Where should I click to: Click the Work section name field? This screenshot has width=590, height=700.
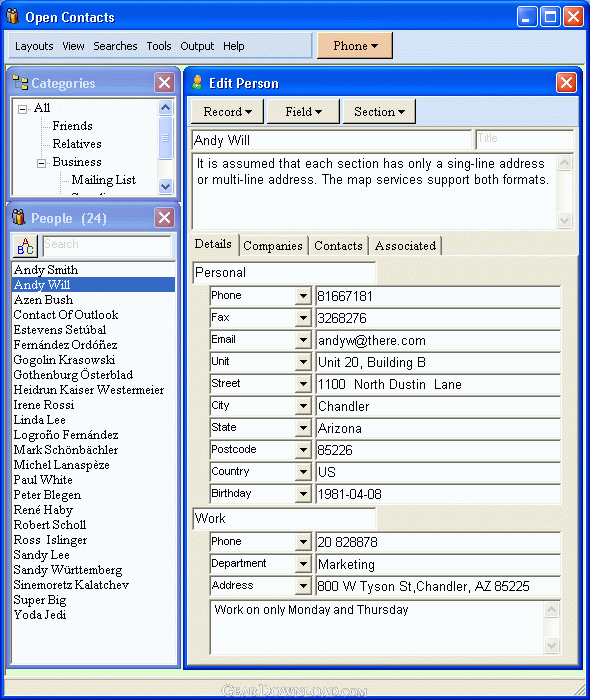click(284, 518)
